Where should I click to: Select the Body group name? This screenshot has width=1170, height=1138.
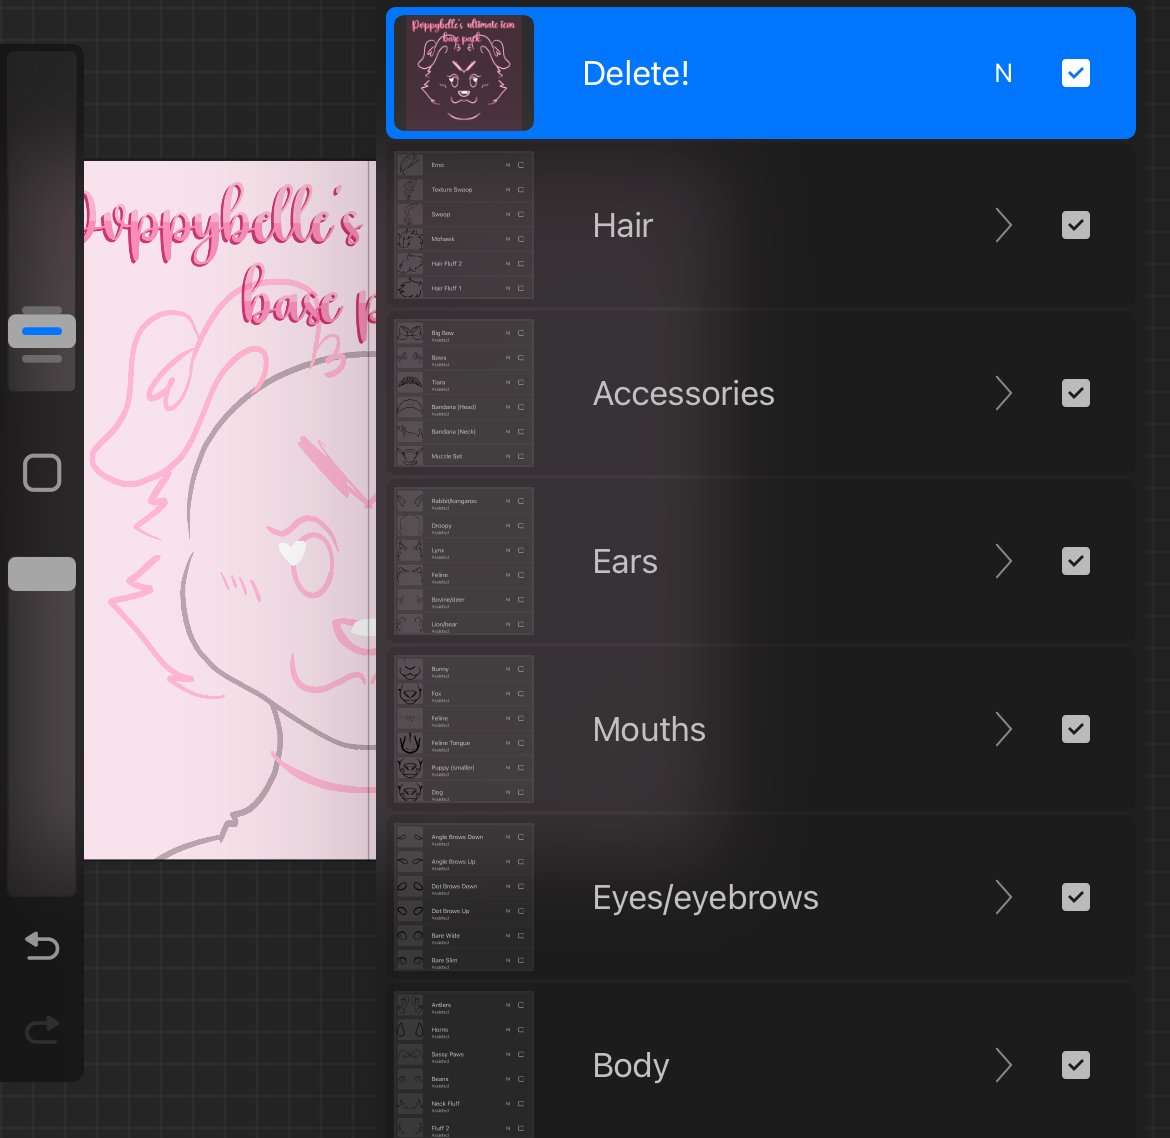631,1066
